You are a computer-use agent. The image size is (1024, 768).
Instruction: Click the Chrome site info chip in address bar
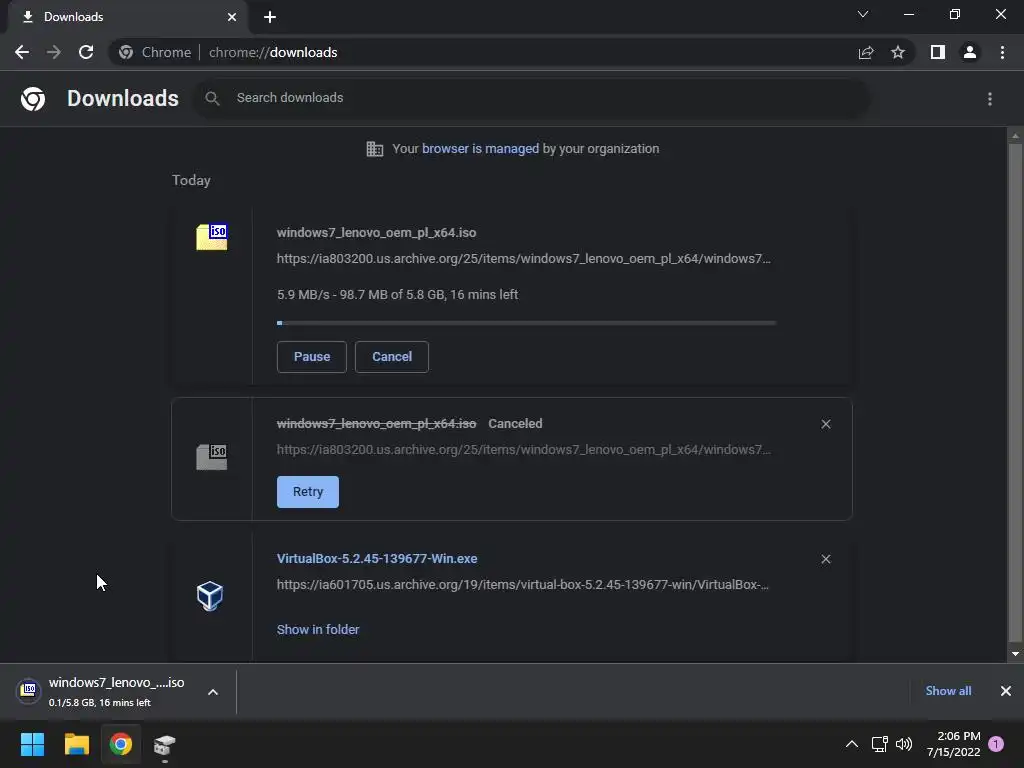[x=155, y=52]
